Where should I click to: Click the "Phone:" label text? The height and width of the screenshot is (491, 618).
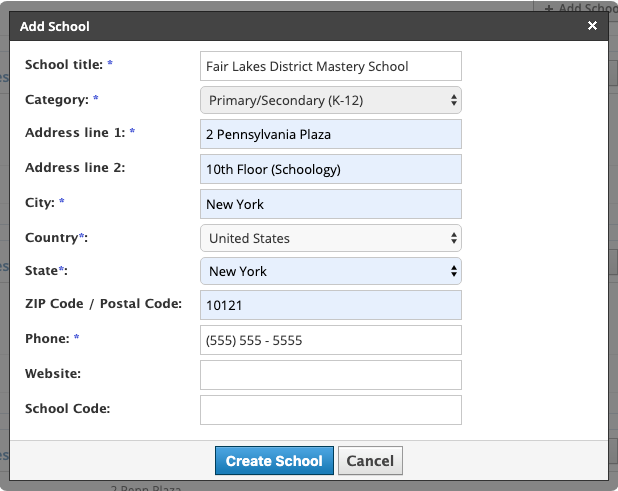[46, 339]
